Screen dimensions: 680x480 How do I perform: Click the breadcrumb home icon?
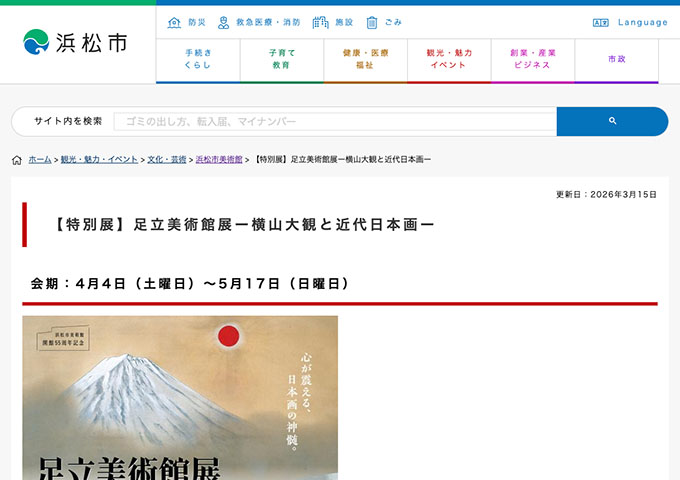click(x=17, y=160)
